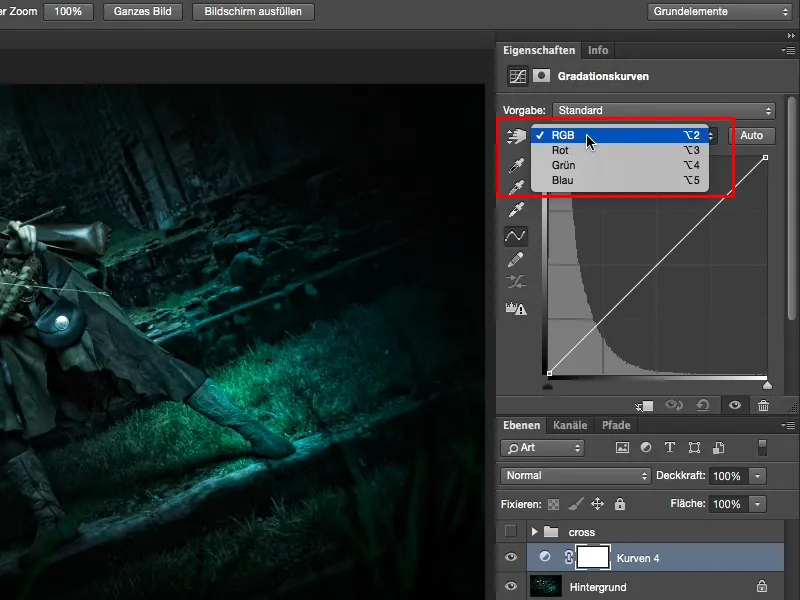Hide the Hintergrund layer
The height and width of the screenshot is (600, 800).
pyautogui.click(x=511, y=586)
